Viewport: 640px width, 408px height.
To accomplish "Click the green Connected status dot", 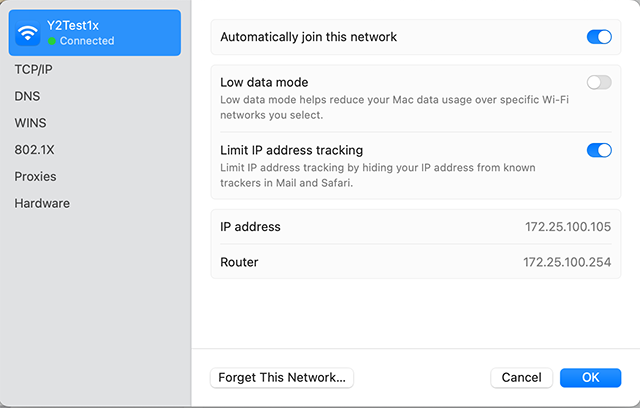I will click(52, 41).
